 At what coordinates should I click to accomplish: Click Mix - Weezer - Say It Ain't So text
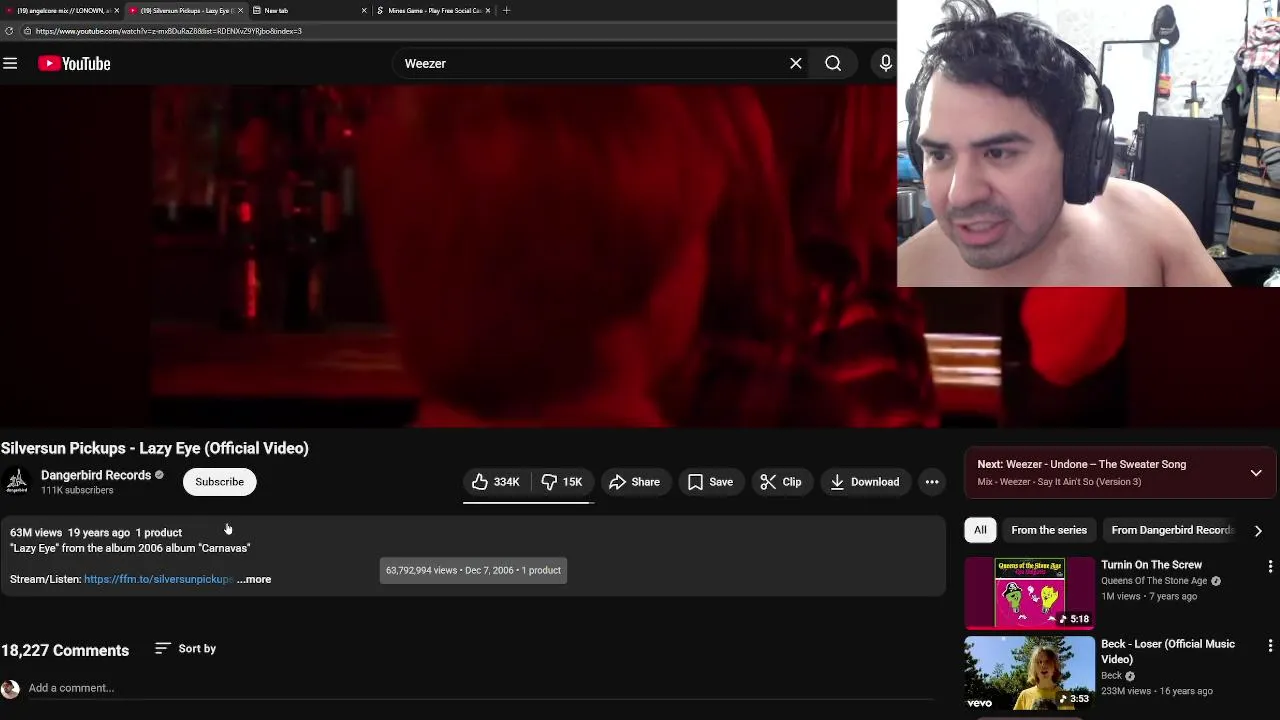click(1059, 482)
